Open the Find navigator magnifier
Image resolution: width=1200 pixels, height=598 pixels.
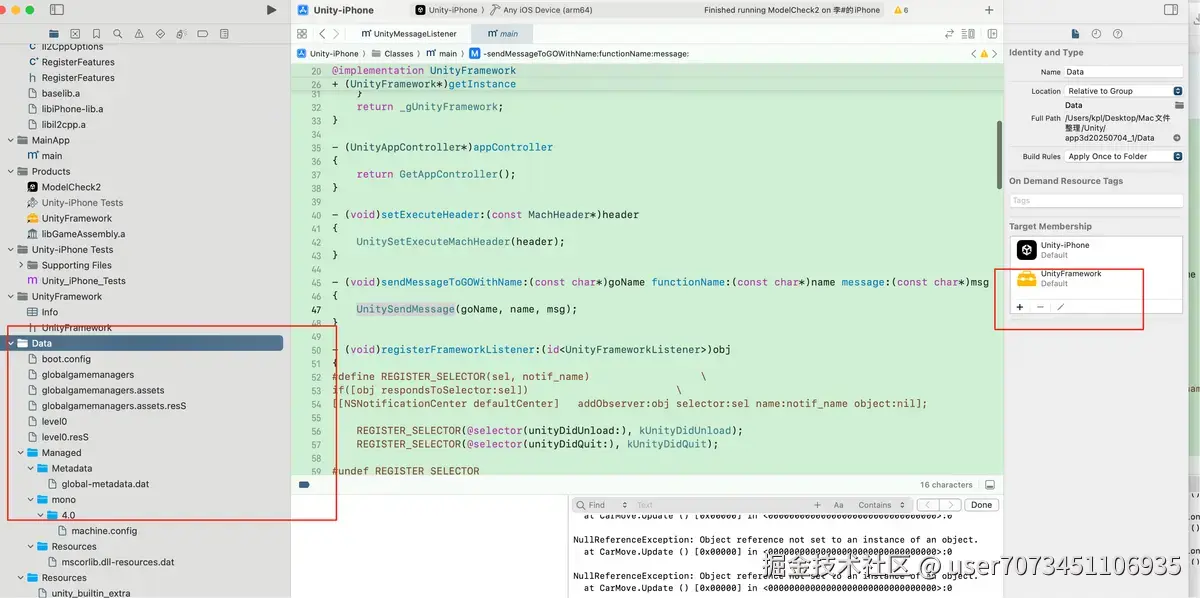[x=119, y=34]
